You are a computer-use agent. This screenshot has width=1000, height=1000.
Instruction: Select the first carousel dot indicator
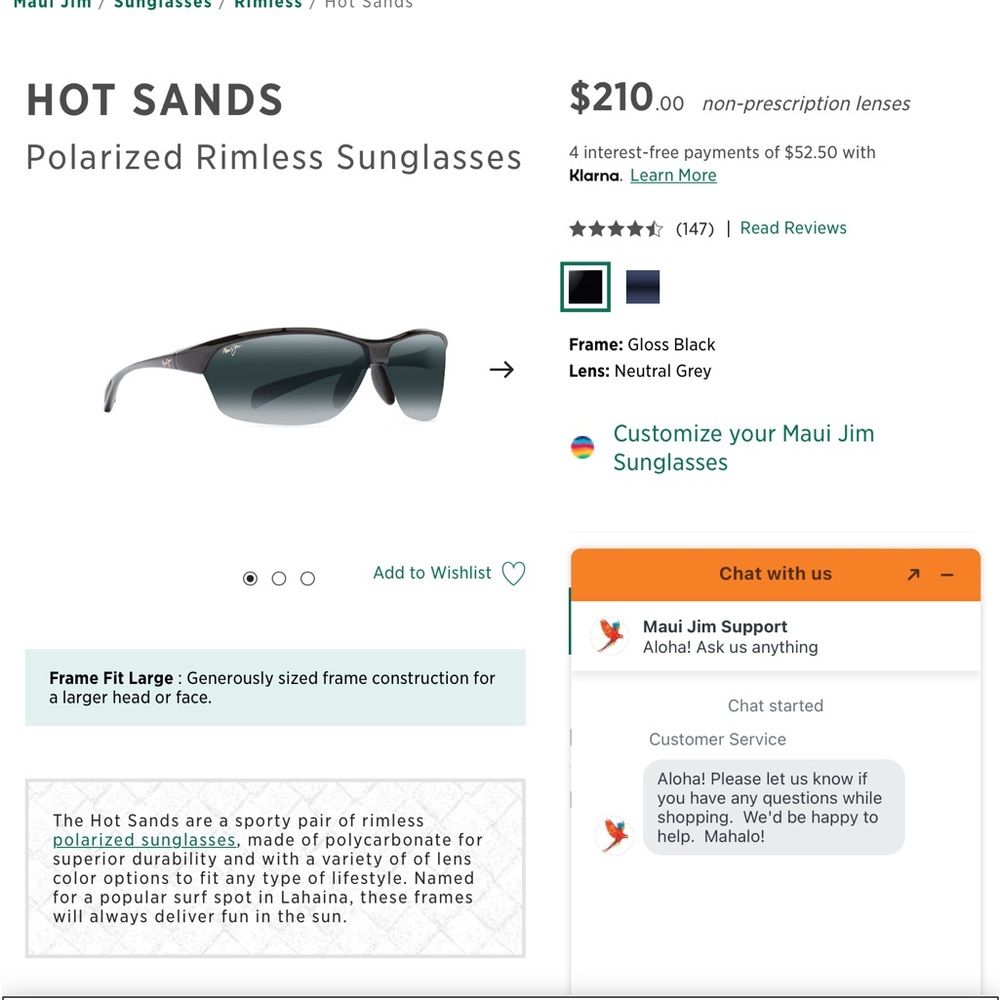pos(250,578)
